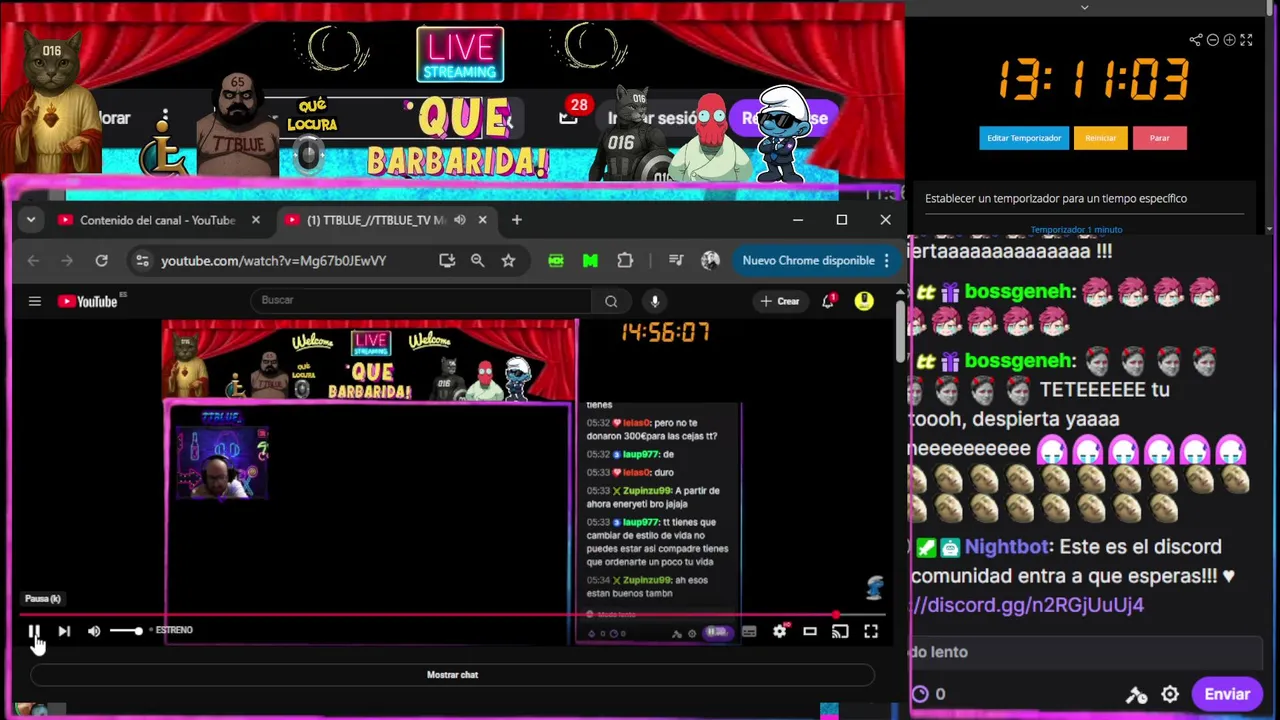This screenshot has width=1280, height=720.
Task: Pause the YouTube video playback
Action: (33, 631)
